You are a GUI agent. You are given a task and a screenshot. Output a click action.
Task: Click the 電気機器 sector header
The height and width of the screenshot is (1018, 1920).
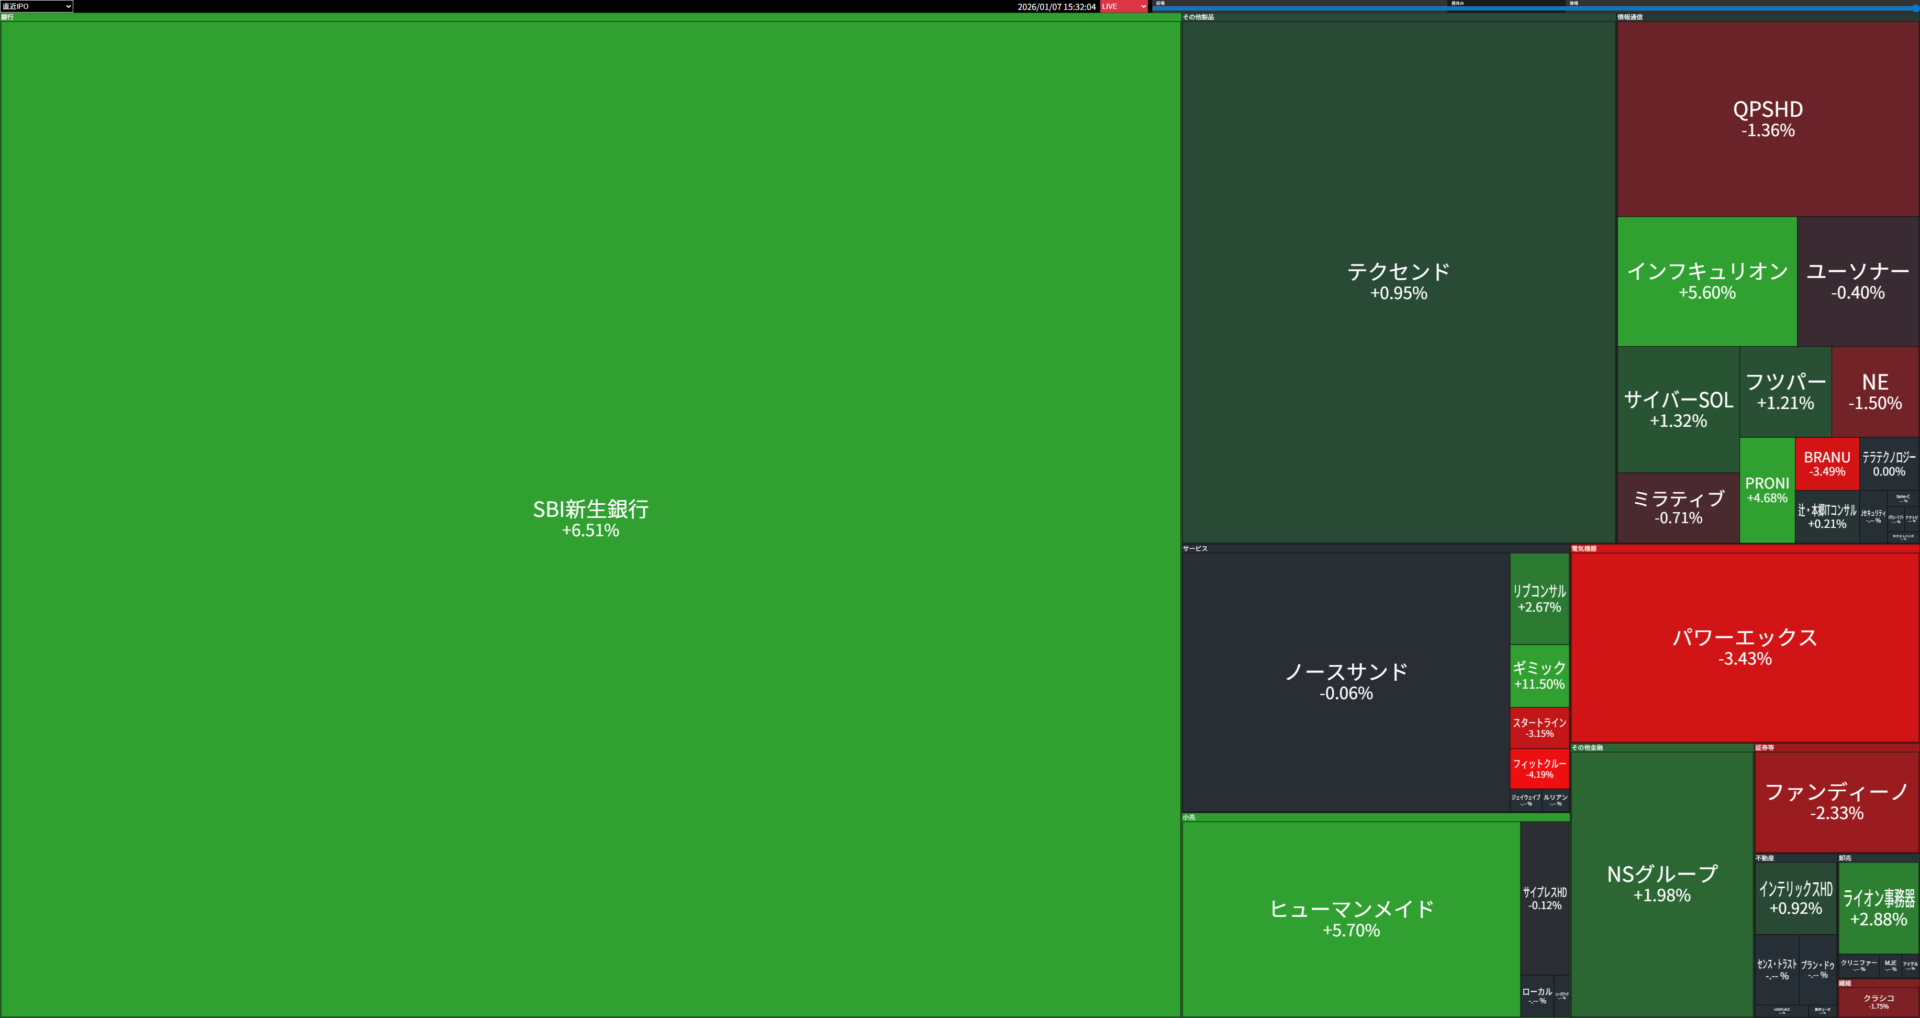1584,548
